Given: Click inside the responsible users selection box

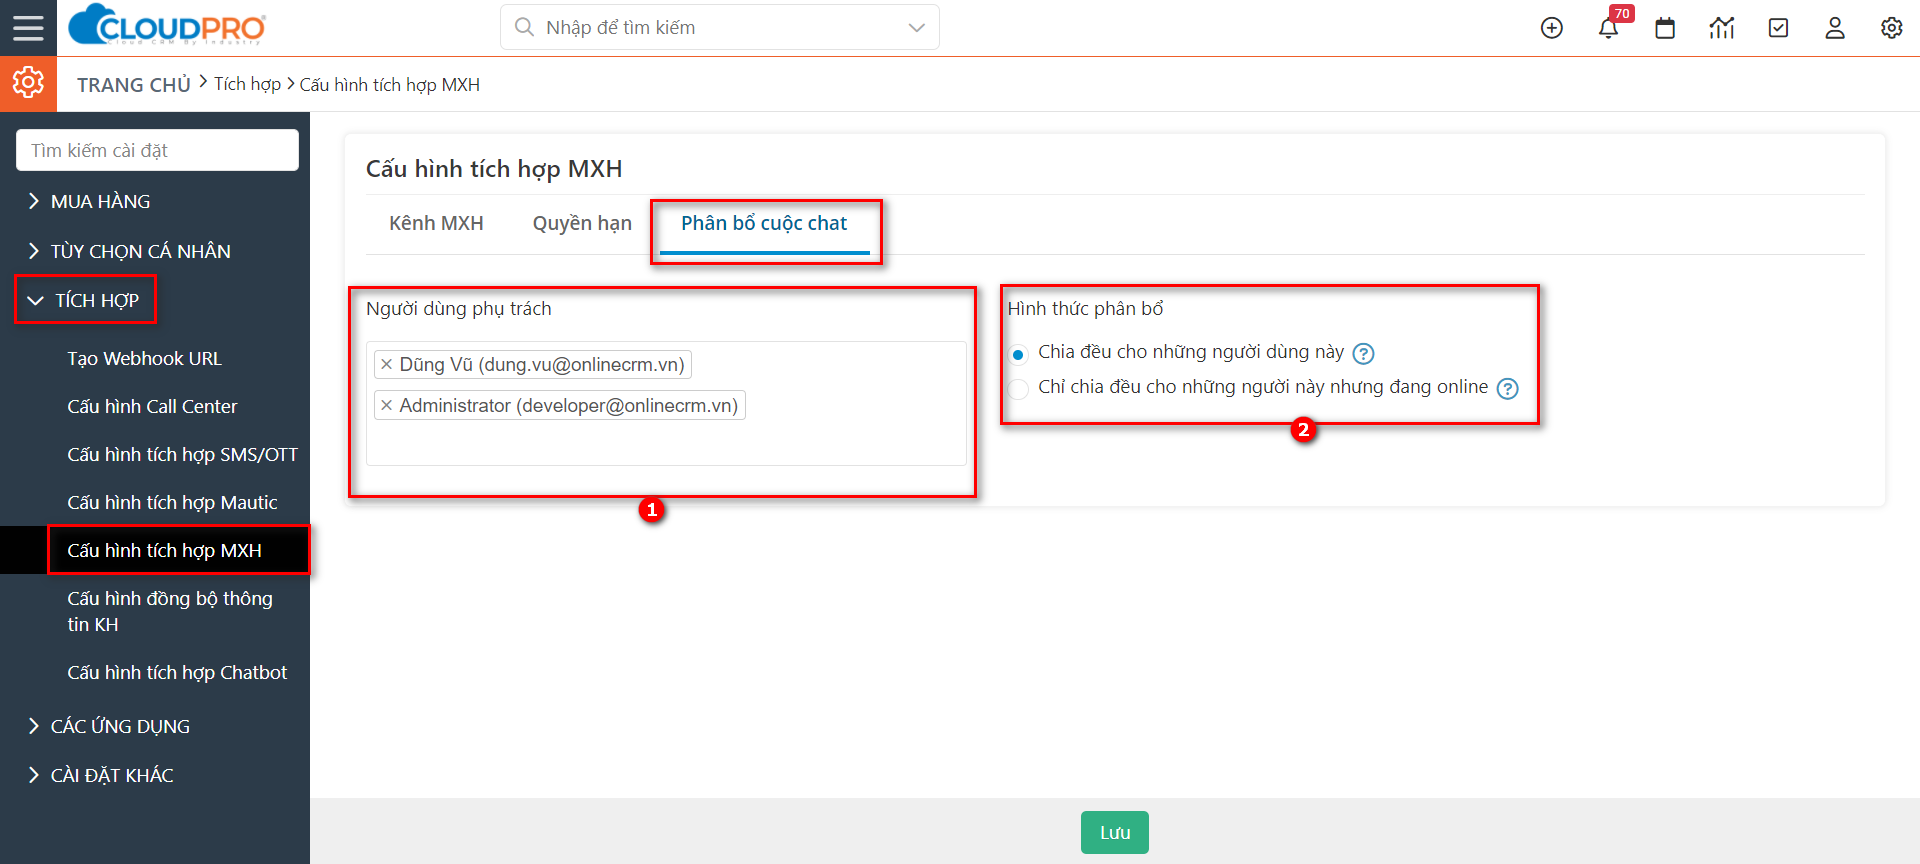Looking at the screenshot, I should pos(666,404).
